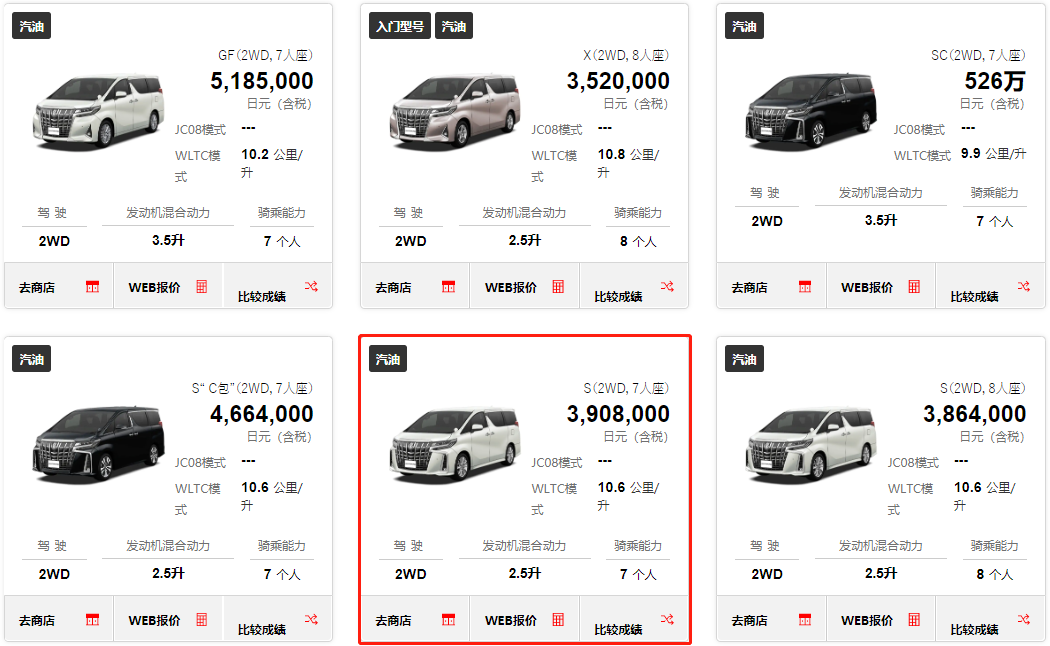Click the store icon on the GF card

pos(93,287)
